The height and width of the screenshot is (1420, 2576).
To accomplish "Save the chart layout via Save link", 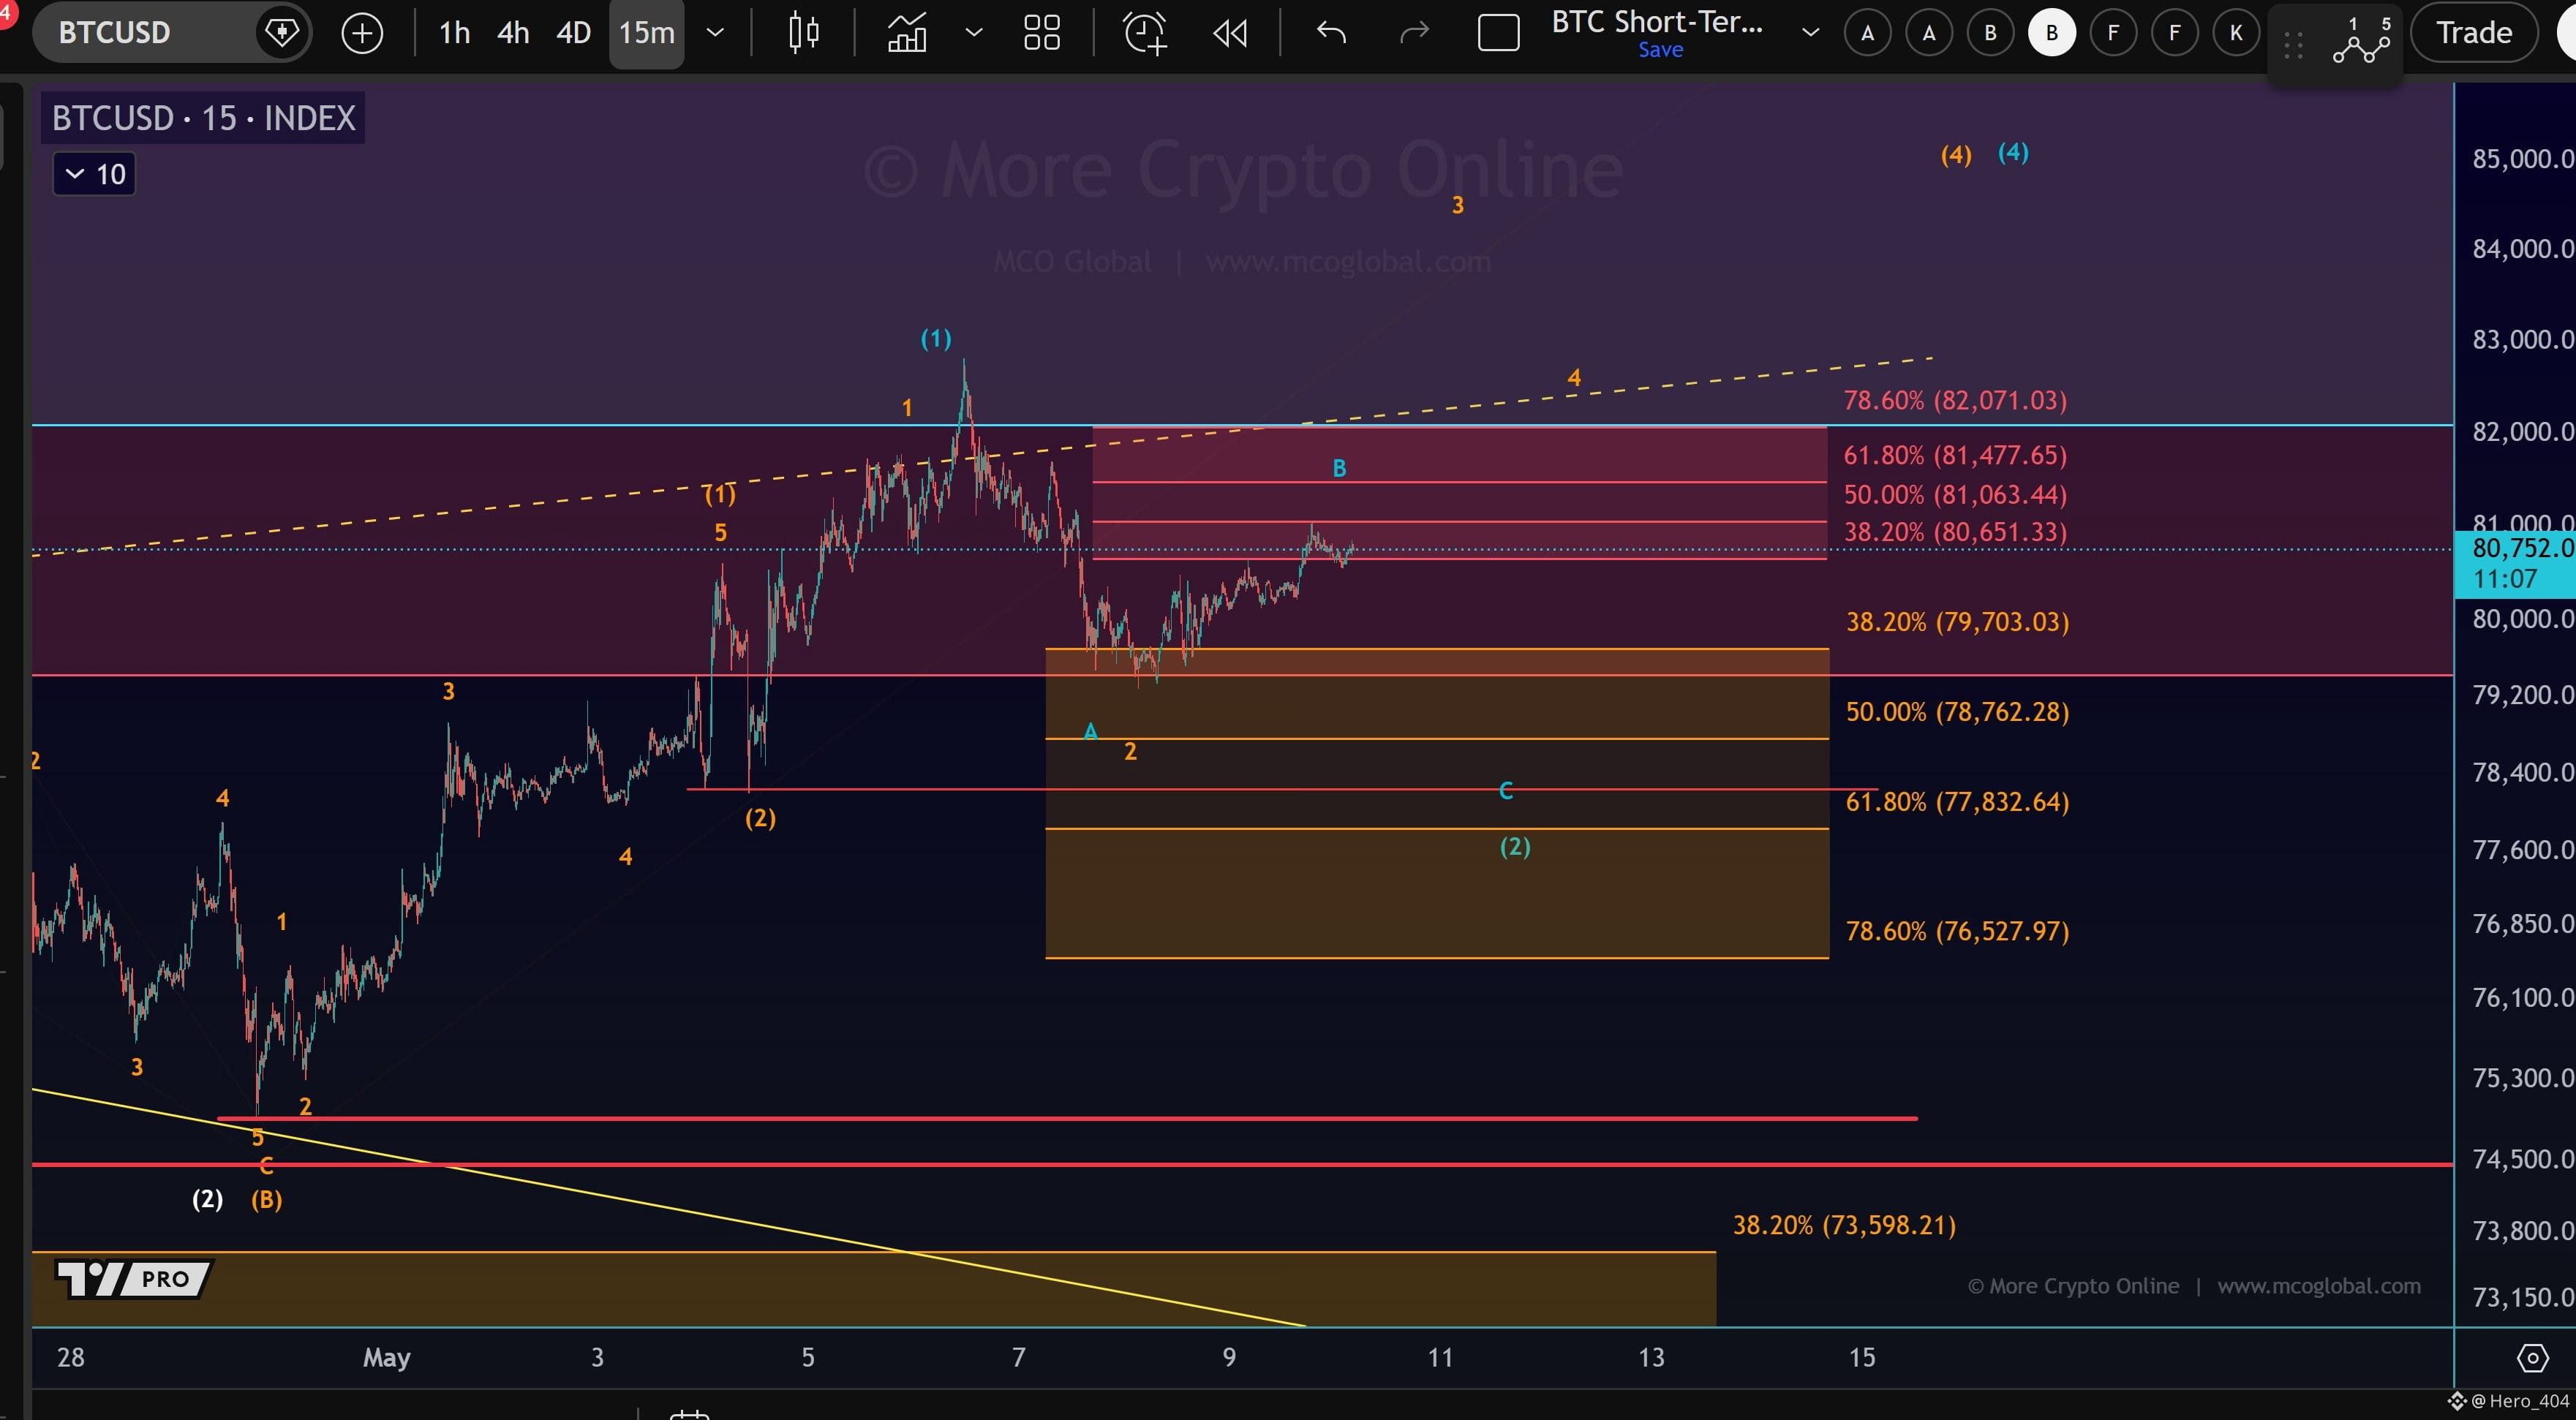I will pyautogui.click(x=1660, y=50).
